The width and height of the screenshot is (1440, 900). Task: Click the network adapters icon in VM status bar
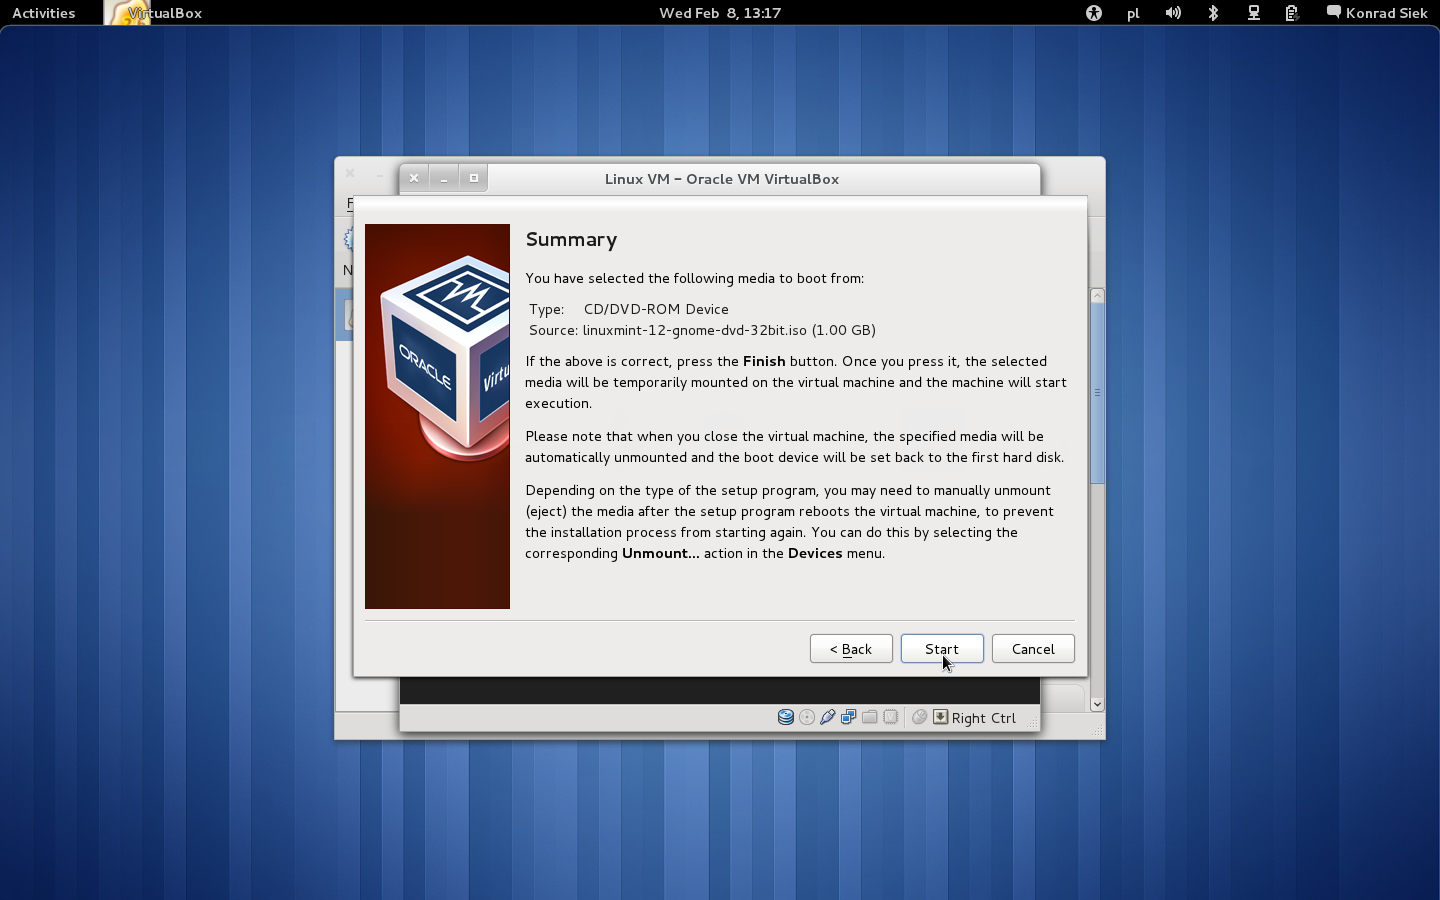[x=849, y=717]
